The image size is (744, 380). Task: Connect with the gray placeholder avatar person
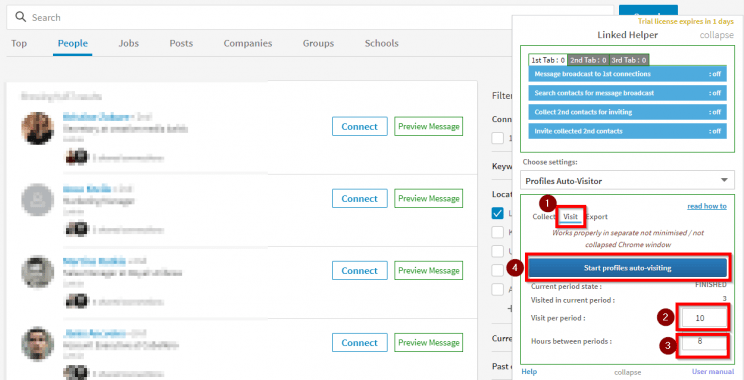tap(360, 198)
